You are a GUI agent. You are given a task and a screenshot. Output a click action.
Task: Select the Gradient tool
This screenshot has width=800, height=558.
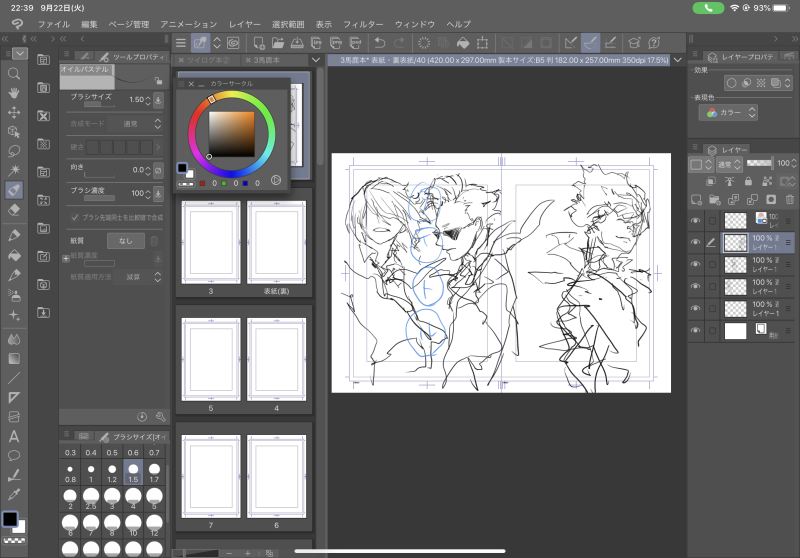tap(14, 359)
